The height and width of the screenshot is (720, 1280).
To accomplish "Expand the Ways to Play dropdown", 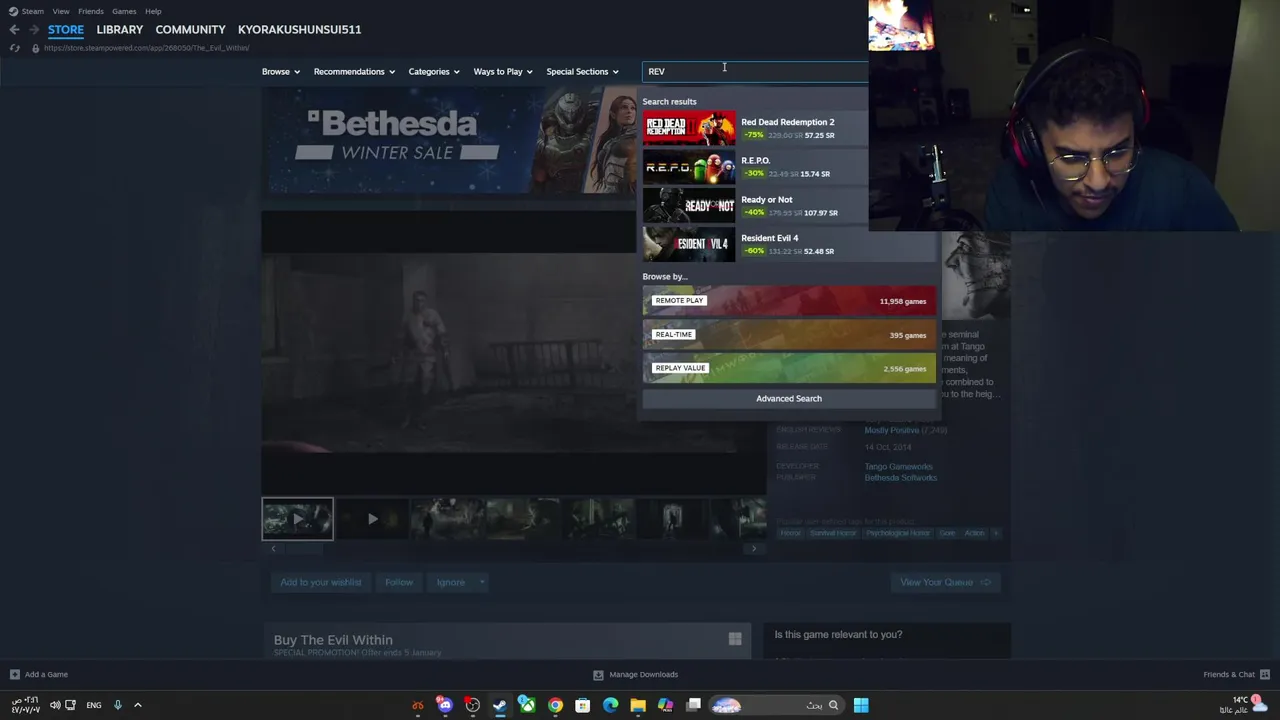I will coord(503,71).
